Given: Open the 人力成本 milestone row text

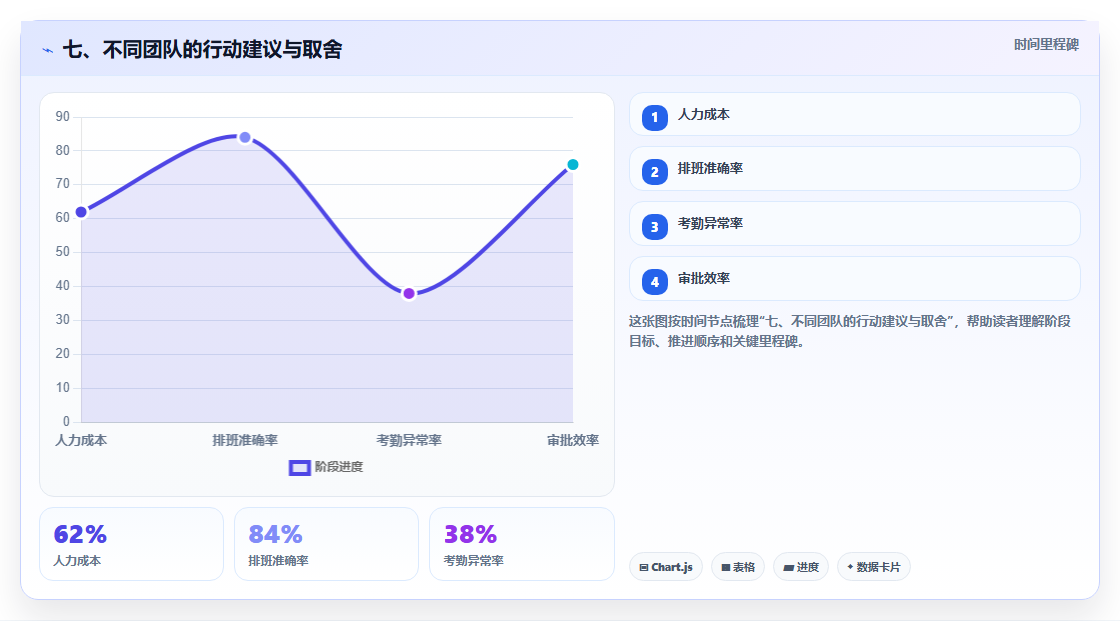Looking at the screenshot, I should (x=704, y=114).
